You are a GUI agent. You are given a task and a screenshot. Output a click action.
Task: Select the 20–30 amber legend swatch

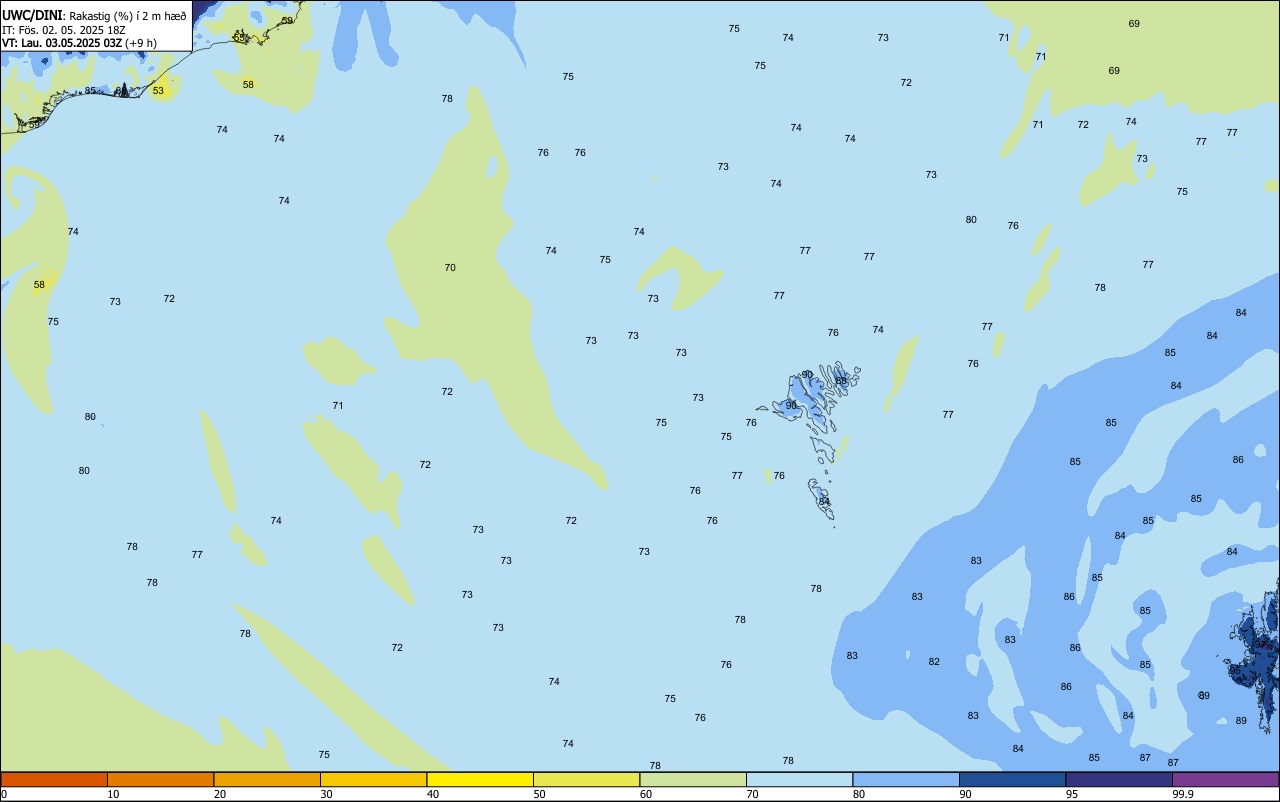click(x=267, y=779)
